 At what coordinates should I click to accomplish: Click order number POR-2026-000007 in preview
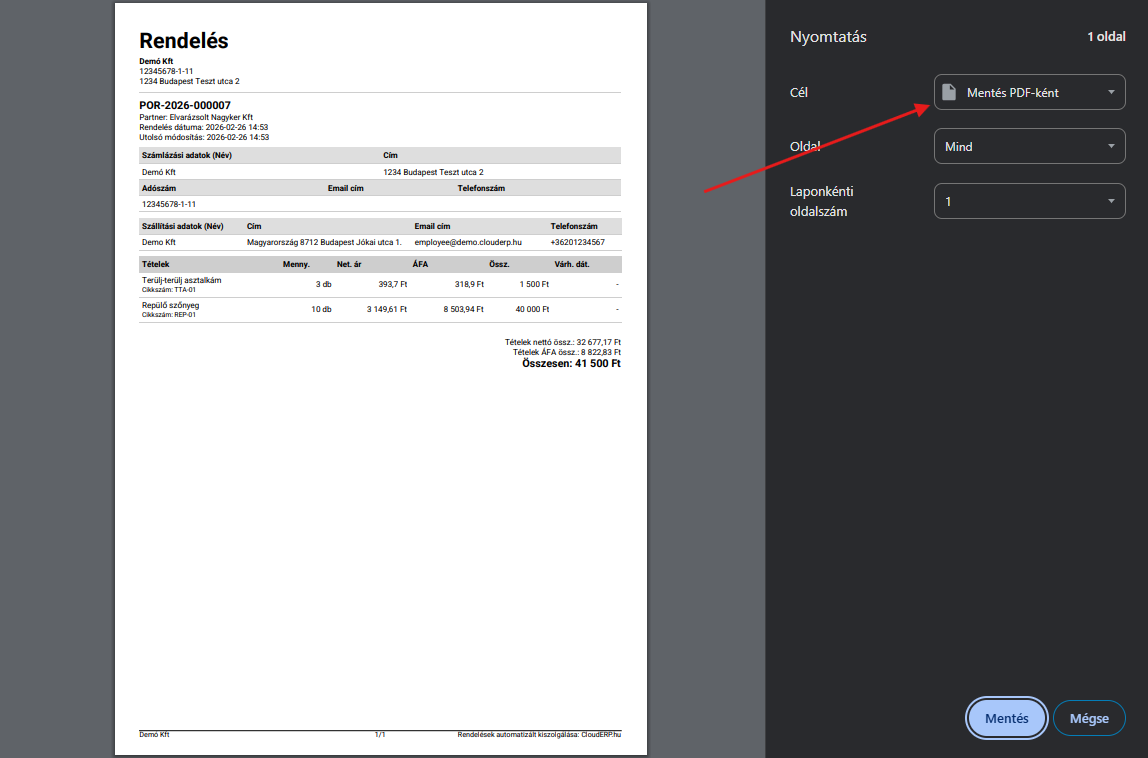[x=185, y=105]
